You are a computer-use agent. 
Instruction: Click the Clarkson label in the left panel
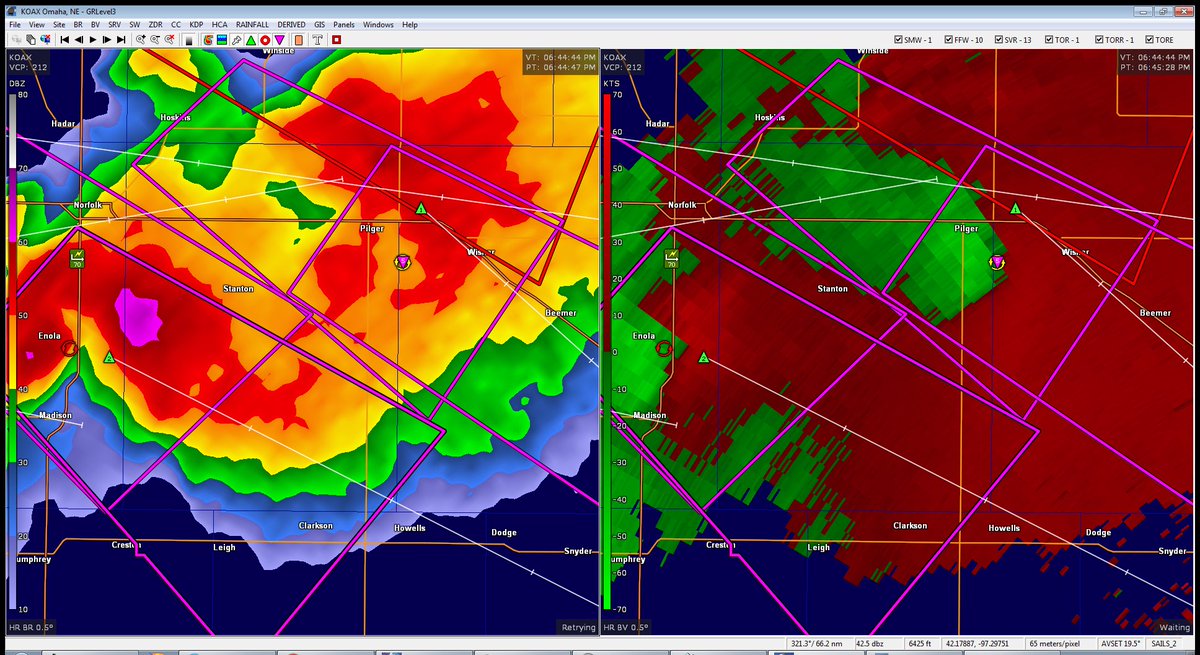pyautogui.click(x=316, y=525)
